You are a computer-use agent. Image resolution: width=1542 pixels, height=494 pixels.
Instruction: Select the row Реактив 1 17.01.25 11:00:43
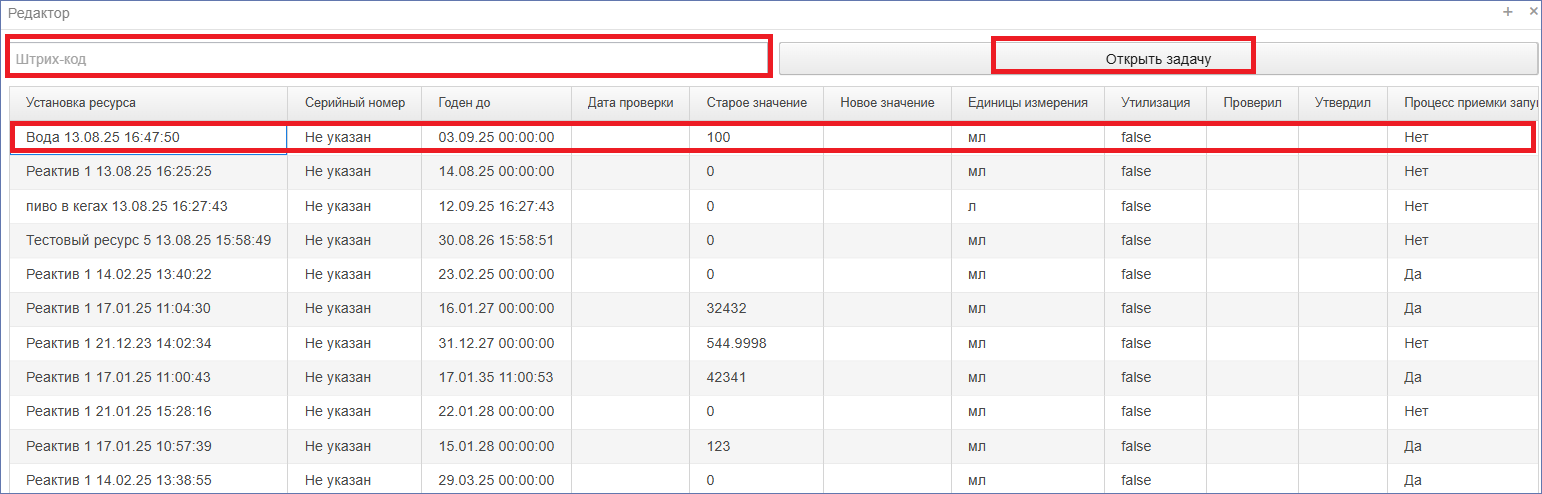774,377
